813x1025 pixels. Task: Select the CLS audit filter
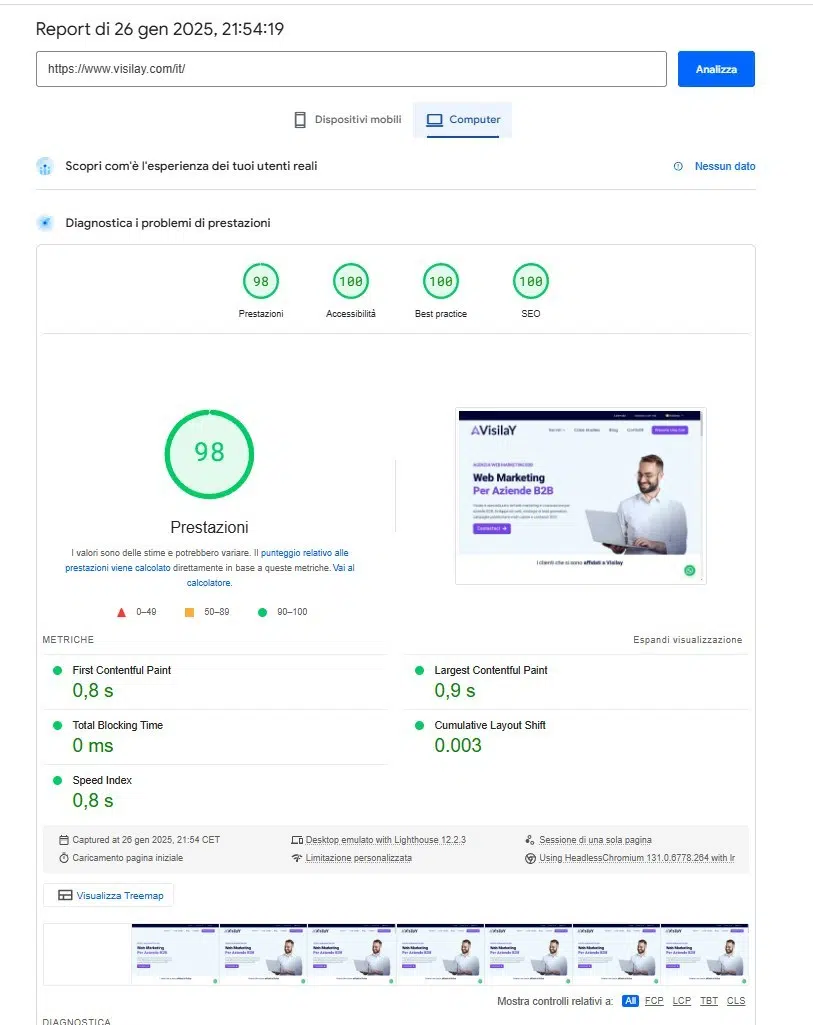[x=736, y=1001]
